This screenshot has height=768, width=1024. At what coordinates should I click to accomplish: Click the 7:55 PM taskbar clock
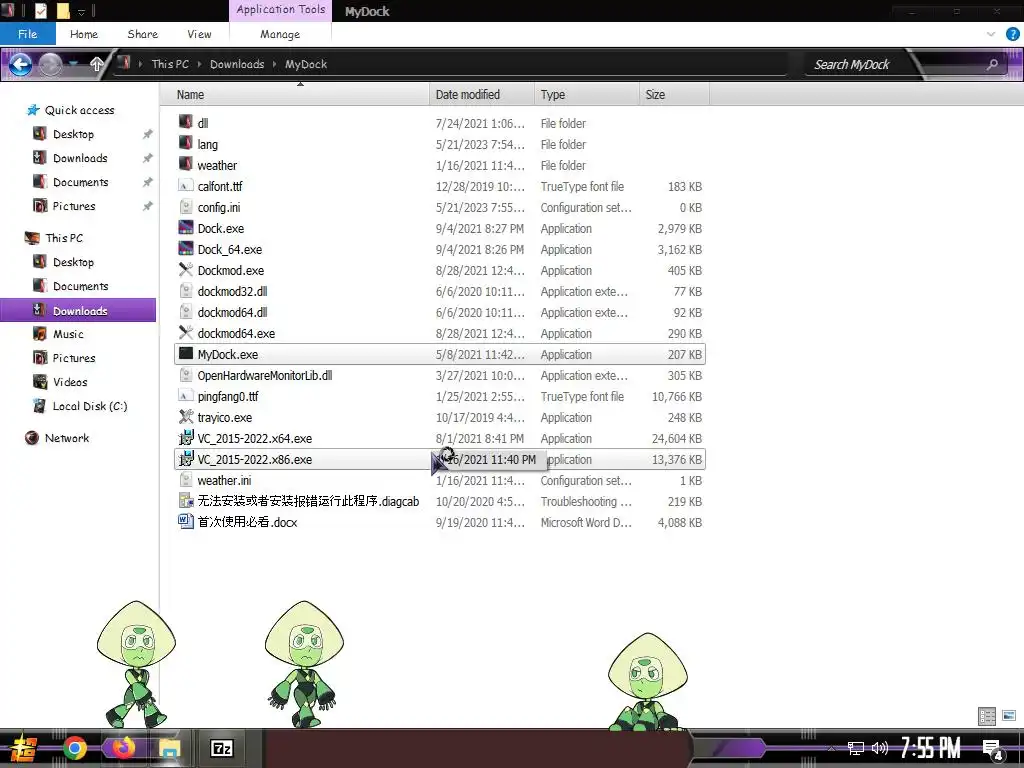(931, 748)
